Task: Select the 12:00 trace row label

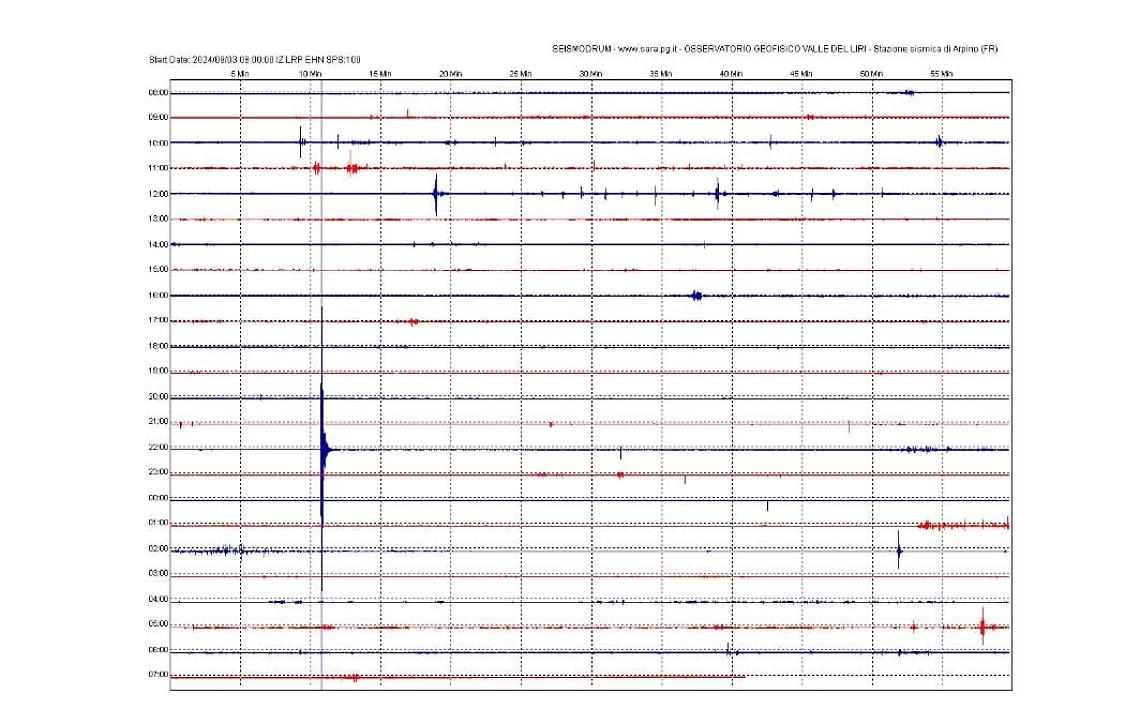Action: (156, 192)
